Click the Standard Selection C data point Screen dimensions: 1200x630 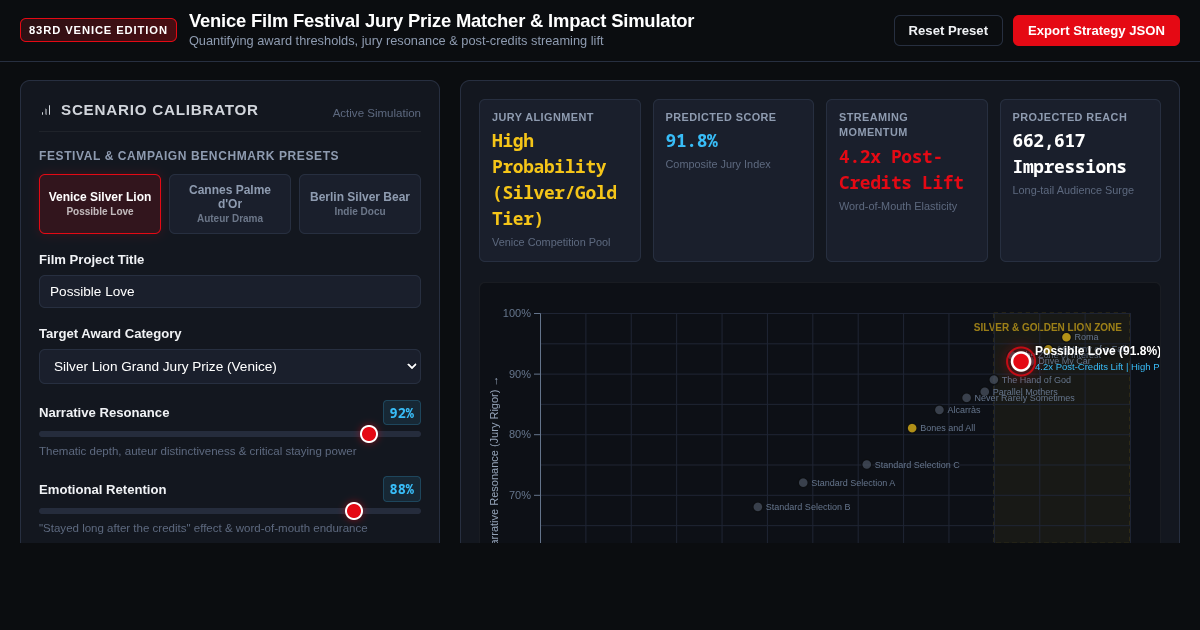[867, 464]
